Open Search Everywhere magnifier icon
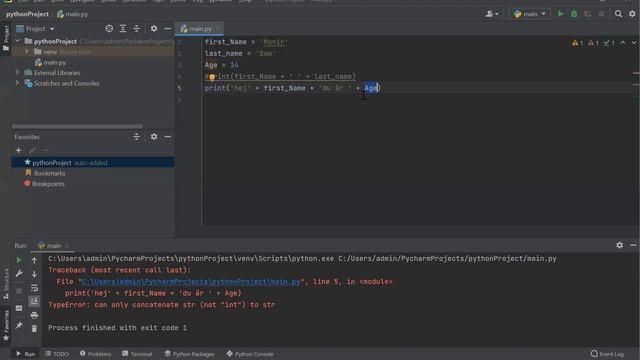640x360 pixels. point(618,14)
